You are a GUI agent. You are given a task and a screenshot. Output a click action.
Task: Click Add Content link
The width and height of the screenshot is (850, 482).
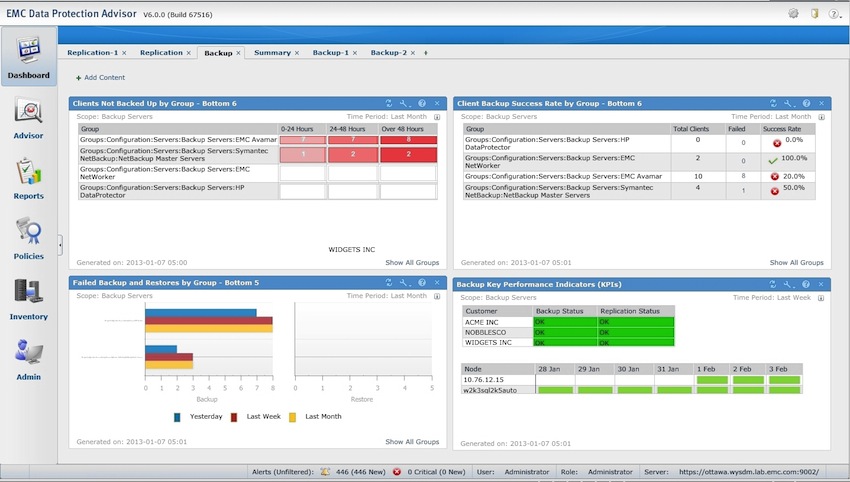click(x=100, y=78)
